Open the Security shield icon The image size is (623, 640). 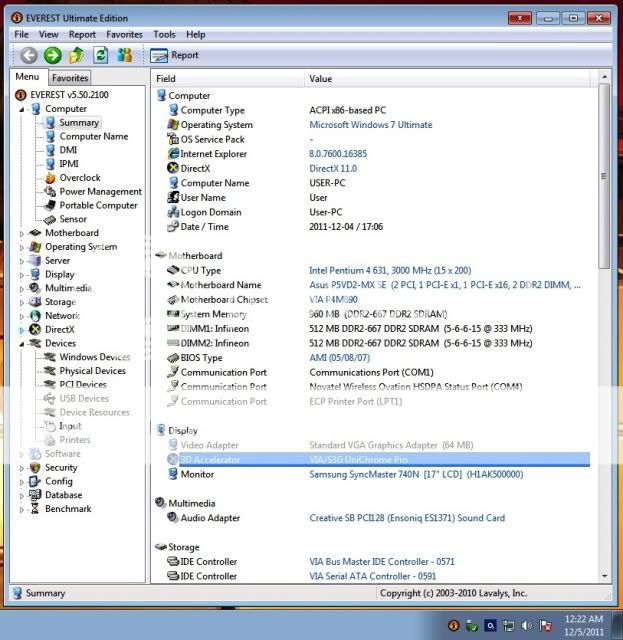(x=35, y=468)
